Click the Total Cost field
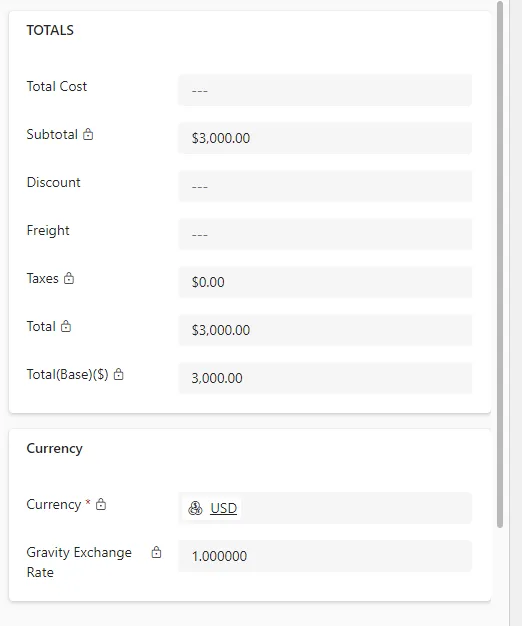Screen dimensions: 522x626 [325, 90]
